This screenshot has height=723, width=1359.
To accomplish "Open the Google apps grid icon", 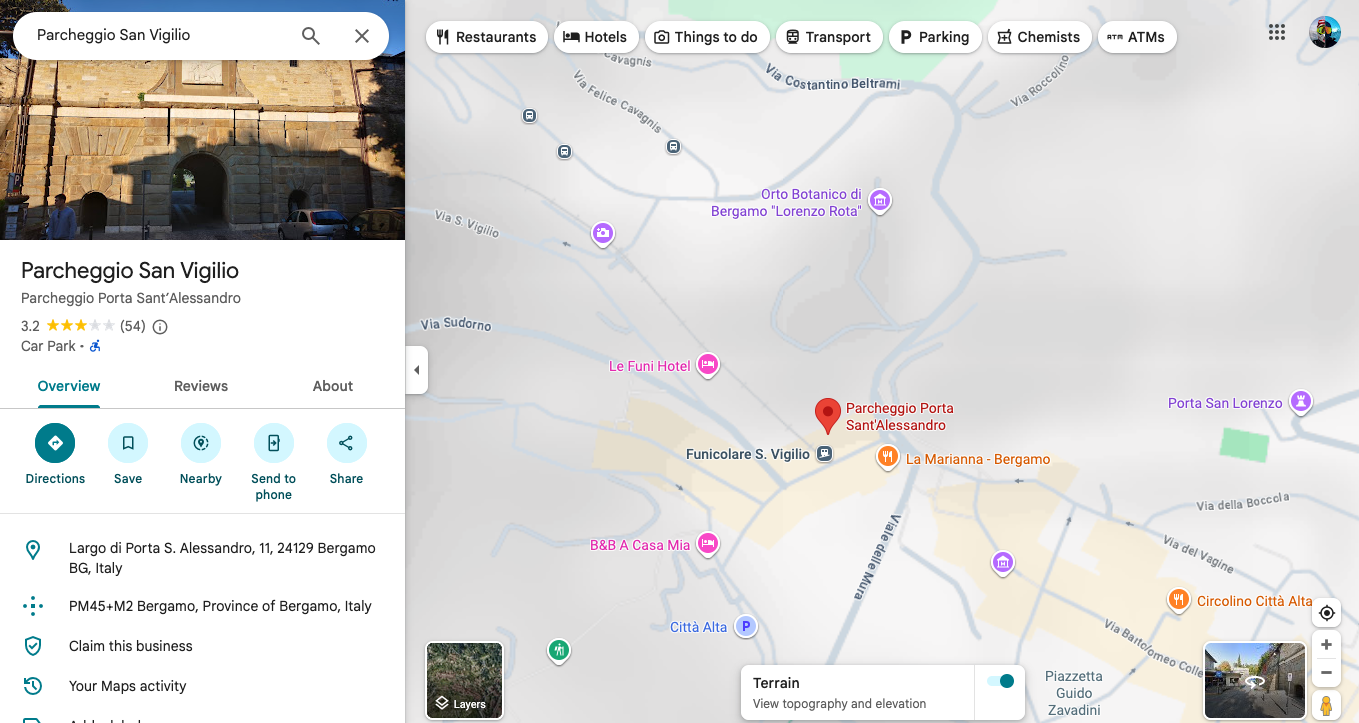I will [1277, 32].
